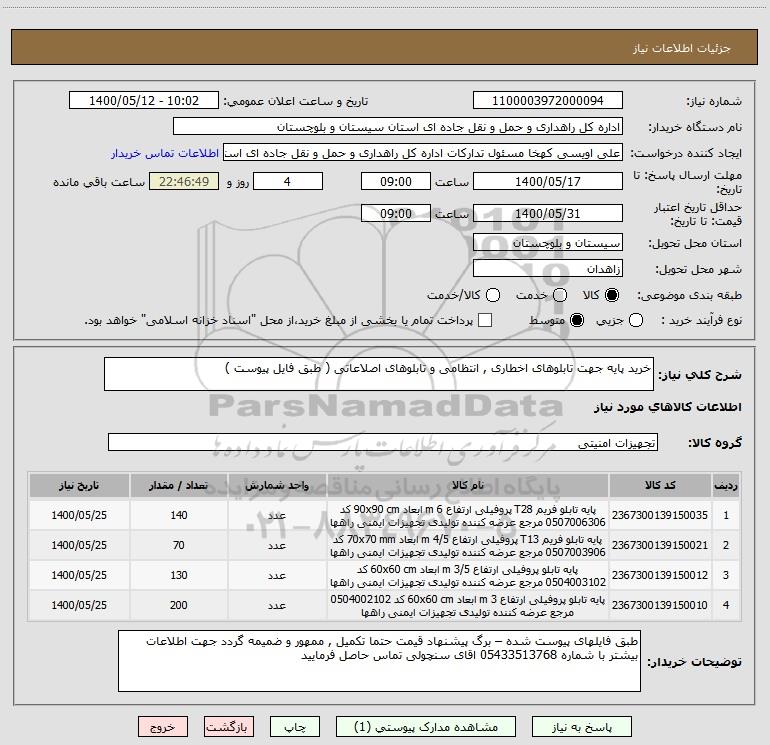Screen dimensions: 770x745
Task: Click the 'تعداد / مقدار' column header
Action: [179, 485]
